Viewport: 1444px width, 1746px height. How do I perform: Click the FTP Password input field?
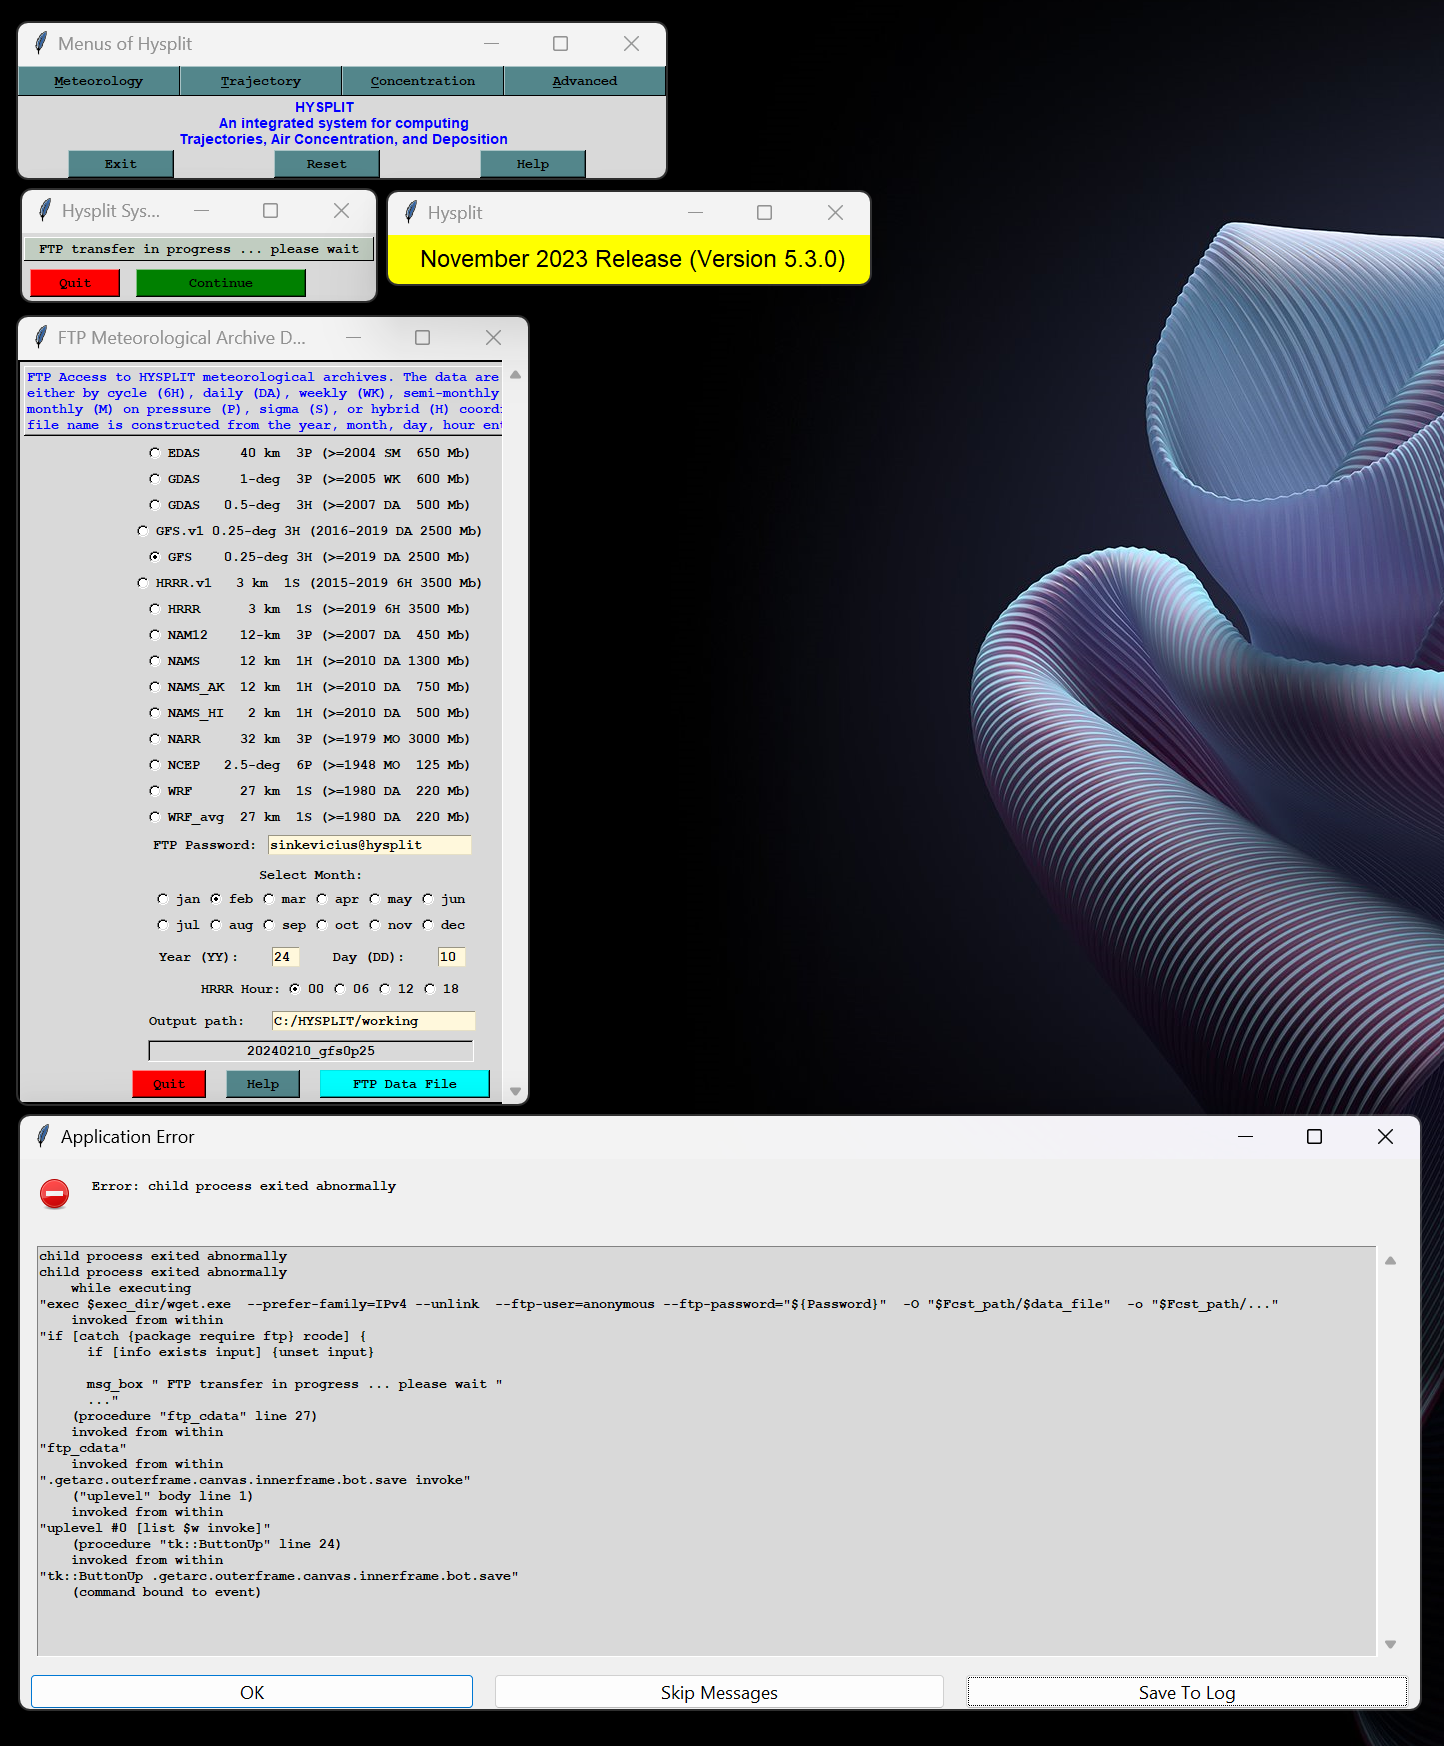tap(369, 845)
